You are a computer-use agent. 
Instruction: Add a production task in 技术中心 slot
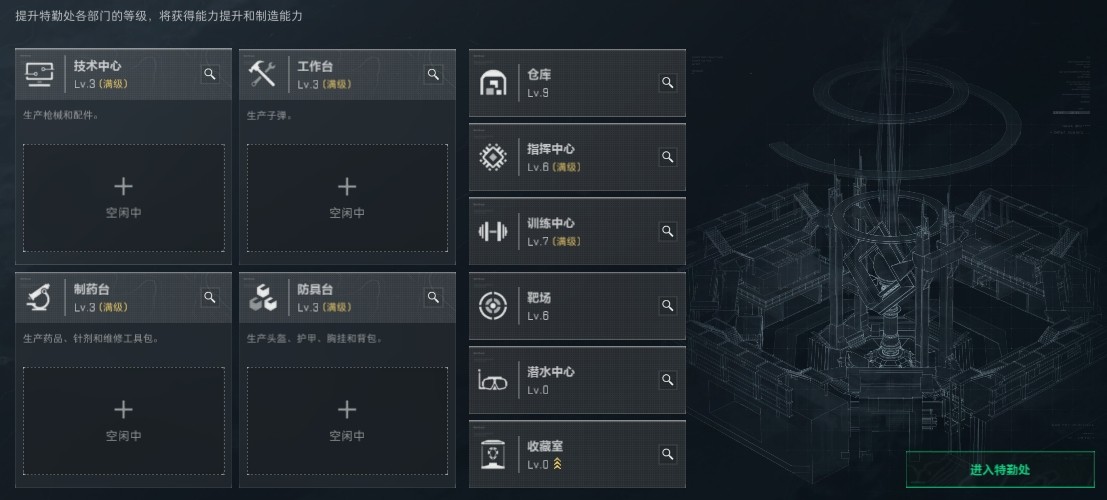124,198
